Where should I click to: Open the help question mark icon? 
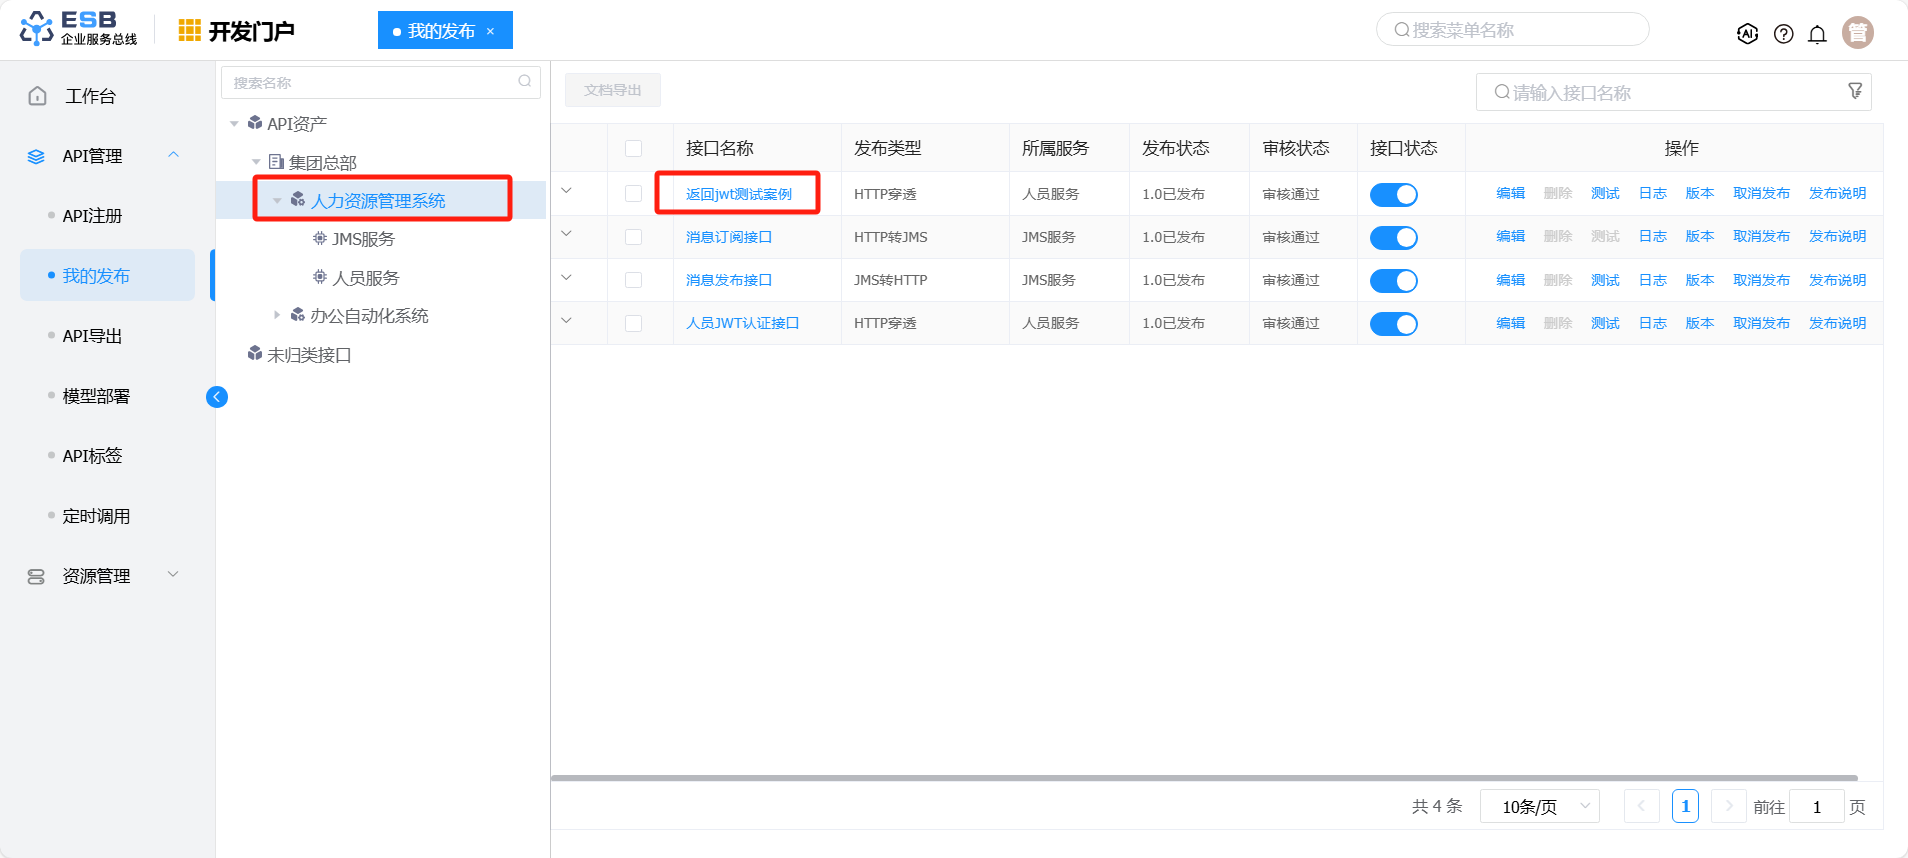pyautogui.click(x=1783, y=34)
